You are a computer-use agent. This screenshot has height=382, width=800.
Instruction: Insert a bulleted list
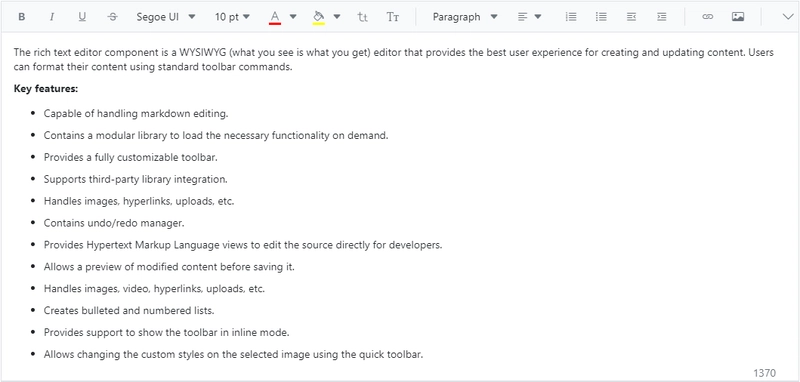[601, 17]
